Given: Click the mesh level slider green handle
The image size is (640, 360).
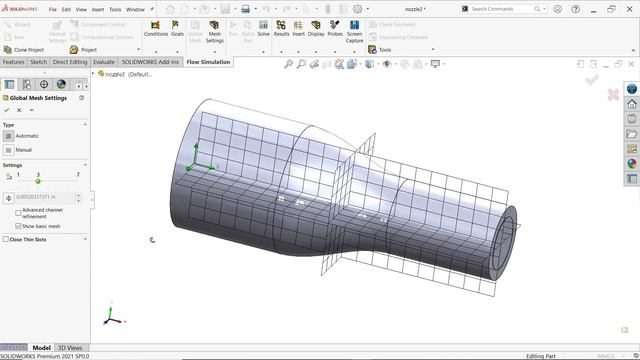Looking at the screenshot, I should (38, 181).
